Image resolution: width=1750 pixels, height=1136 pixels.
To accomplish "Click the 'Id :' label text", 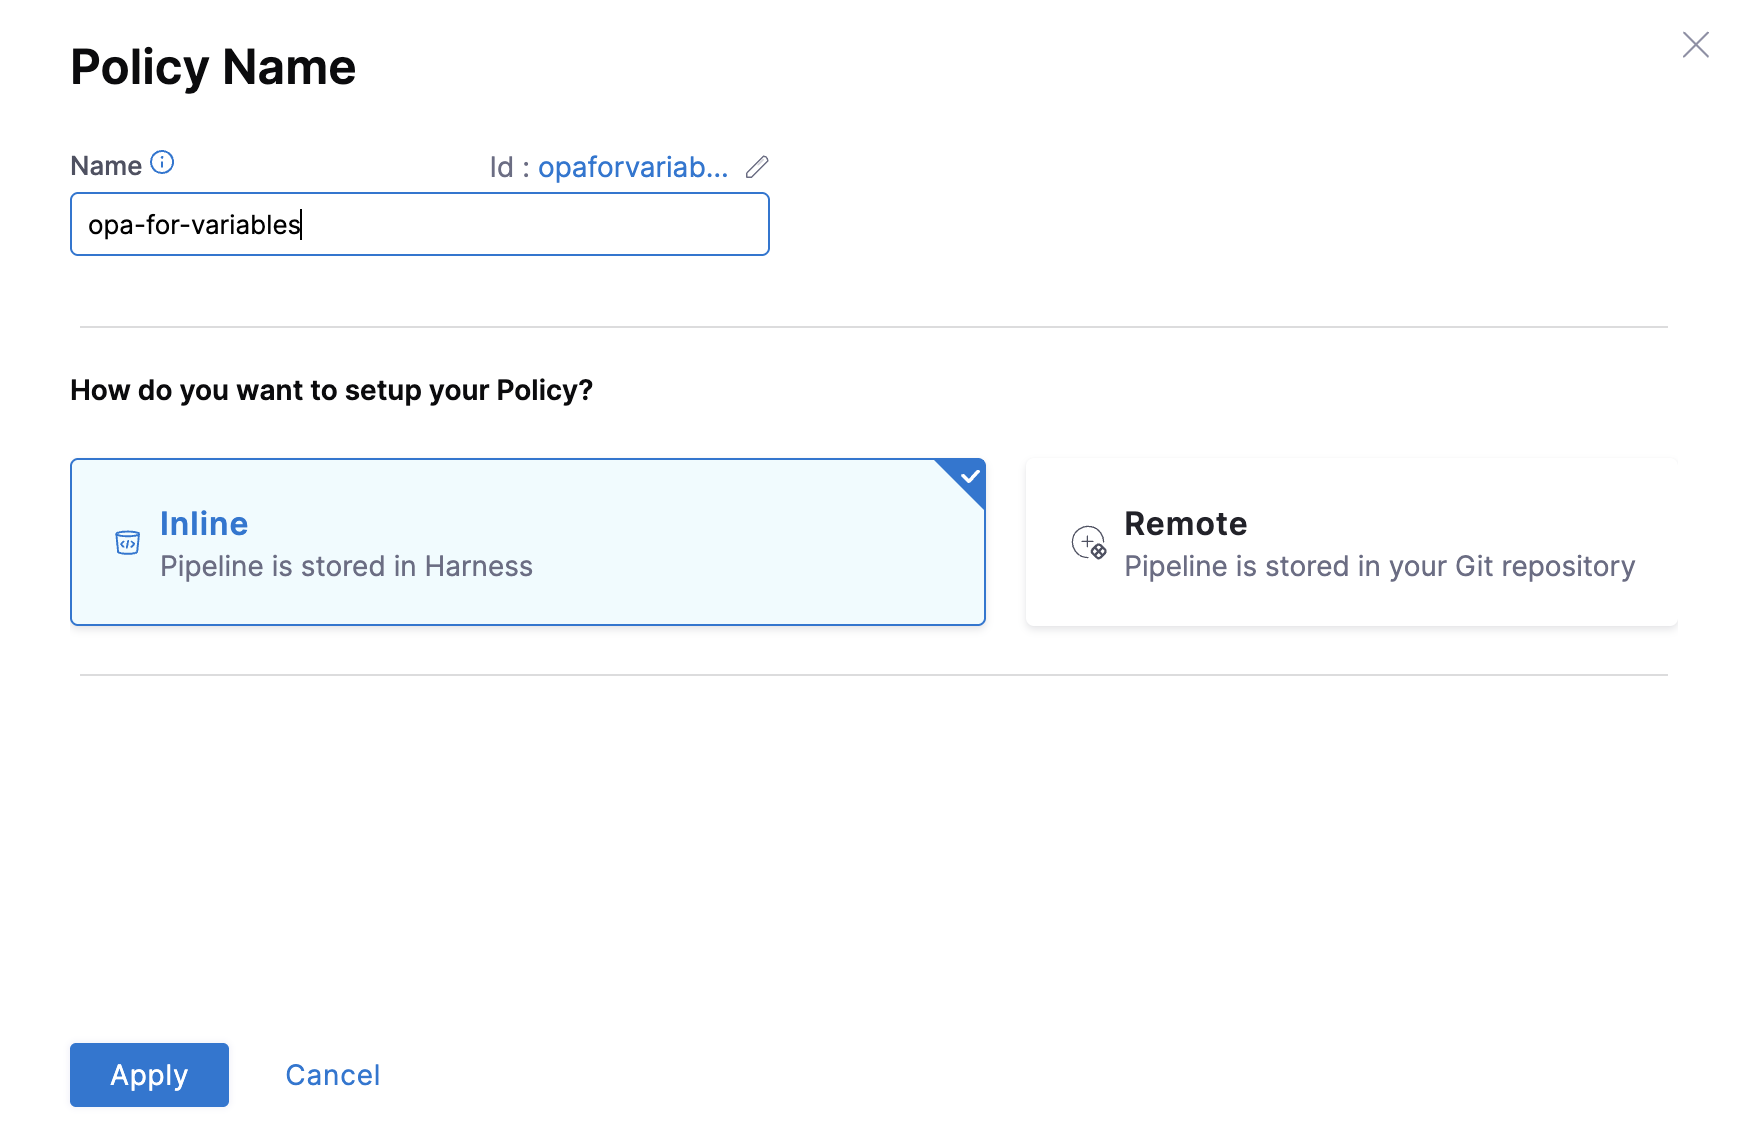I will [x=508, y=167].
